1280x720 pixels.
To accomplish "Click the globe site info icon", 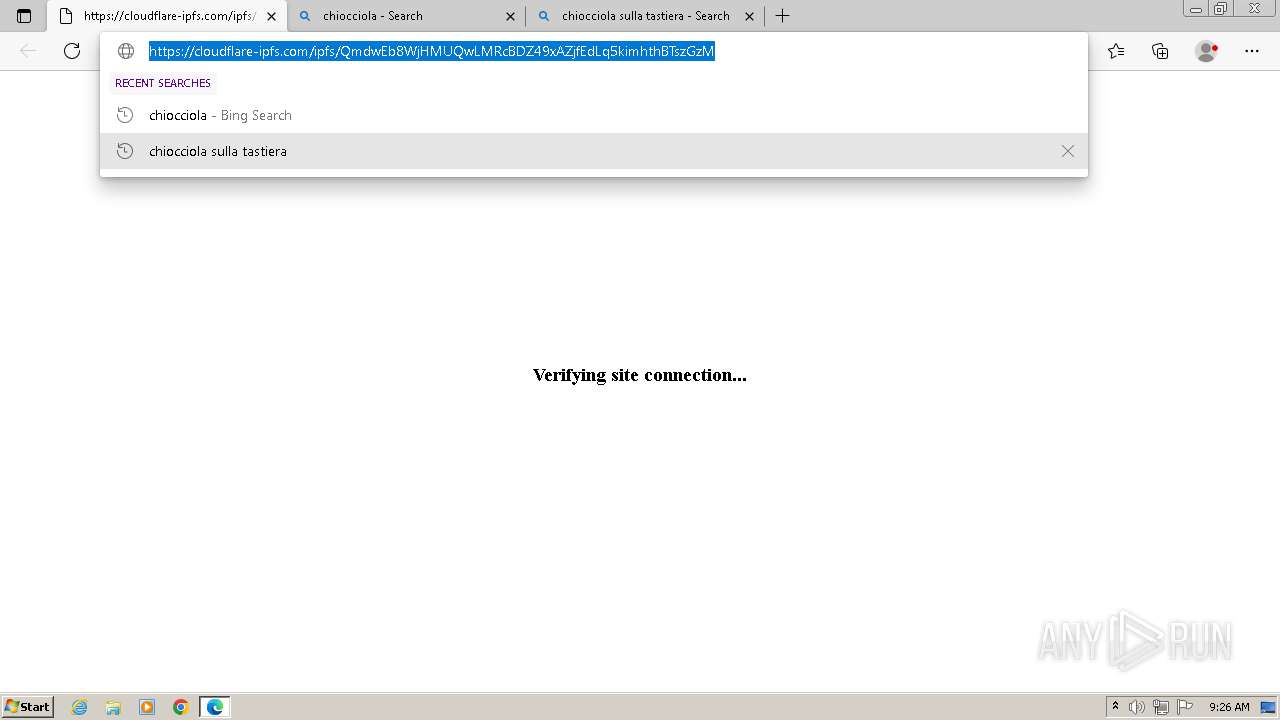I will [x=126, y=51].
